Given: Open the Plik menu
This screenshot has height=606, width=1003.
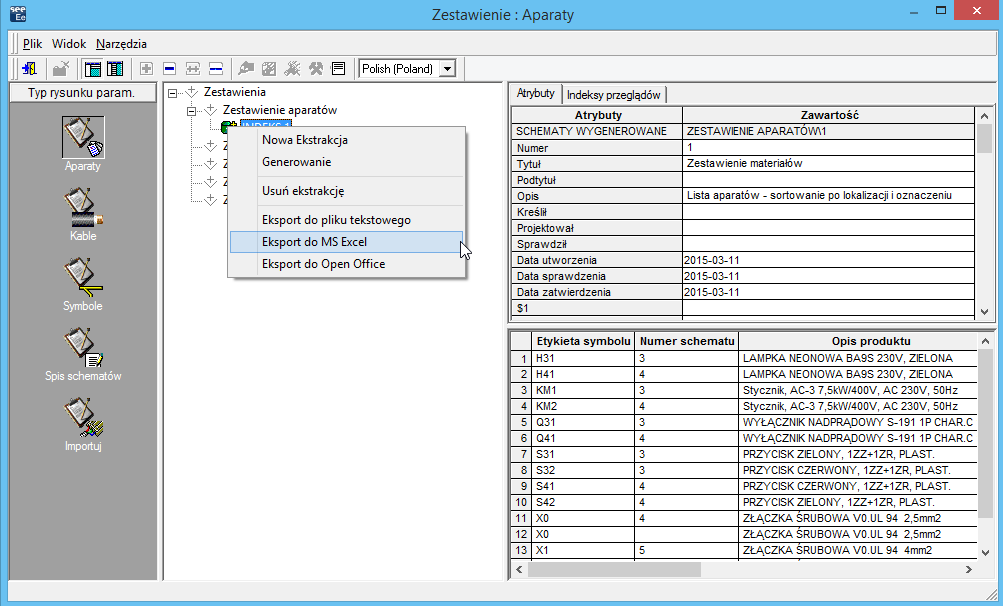Looking at the screenshot, I should coord(32,44).
